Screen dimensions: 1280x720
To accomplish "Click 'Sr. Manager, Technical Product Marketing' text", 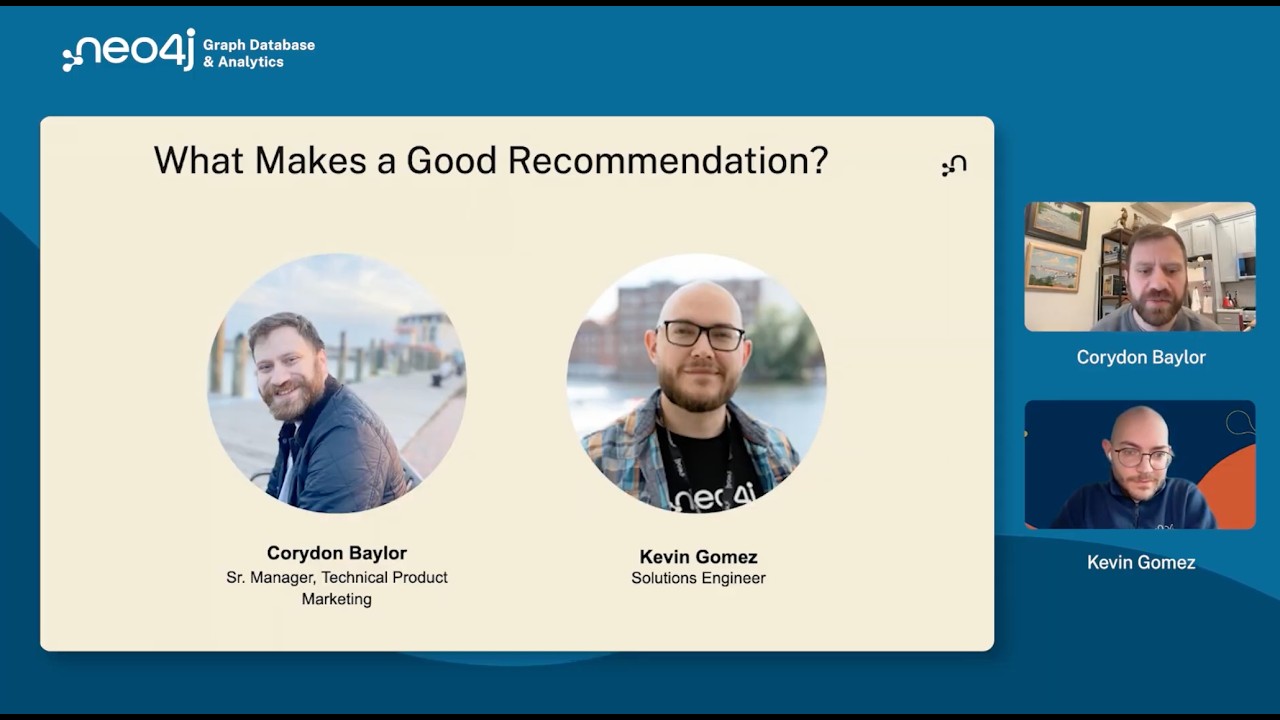I will tap(337, 588).
